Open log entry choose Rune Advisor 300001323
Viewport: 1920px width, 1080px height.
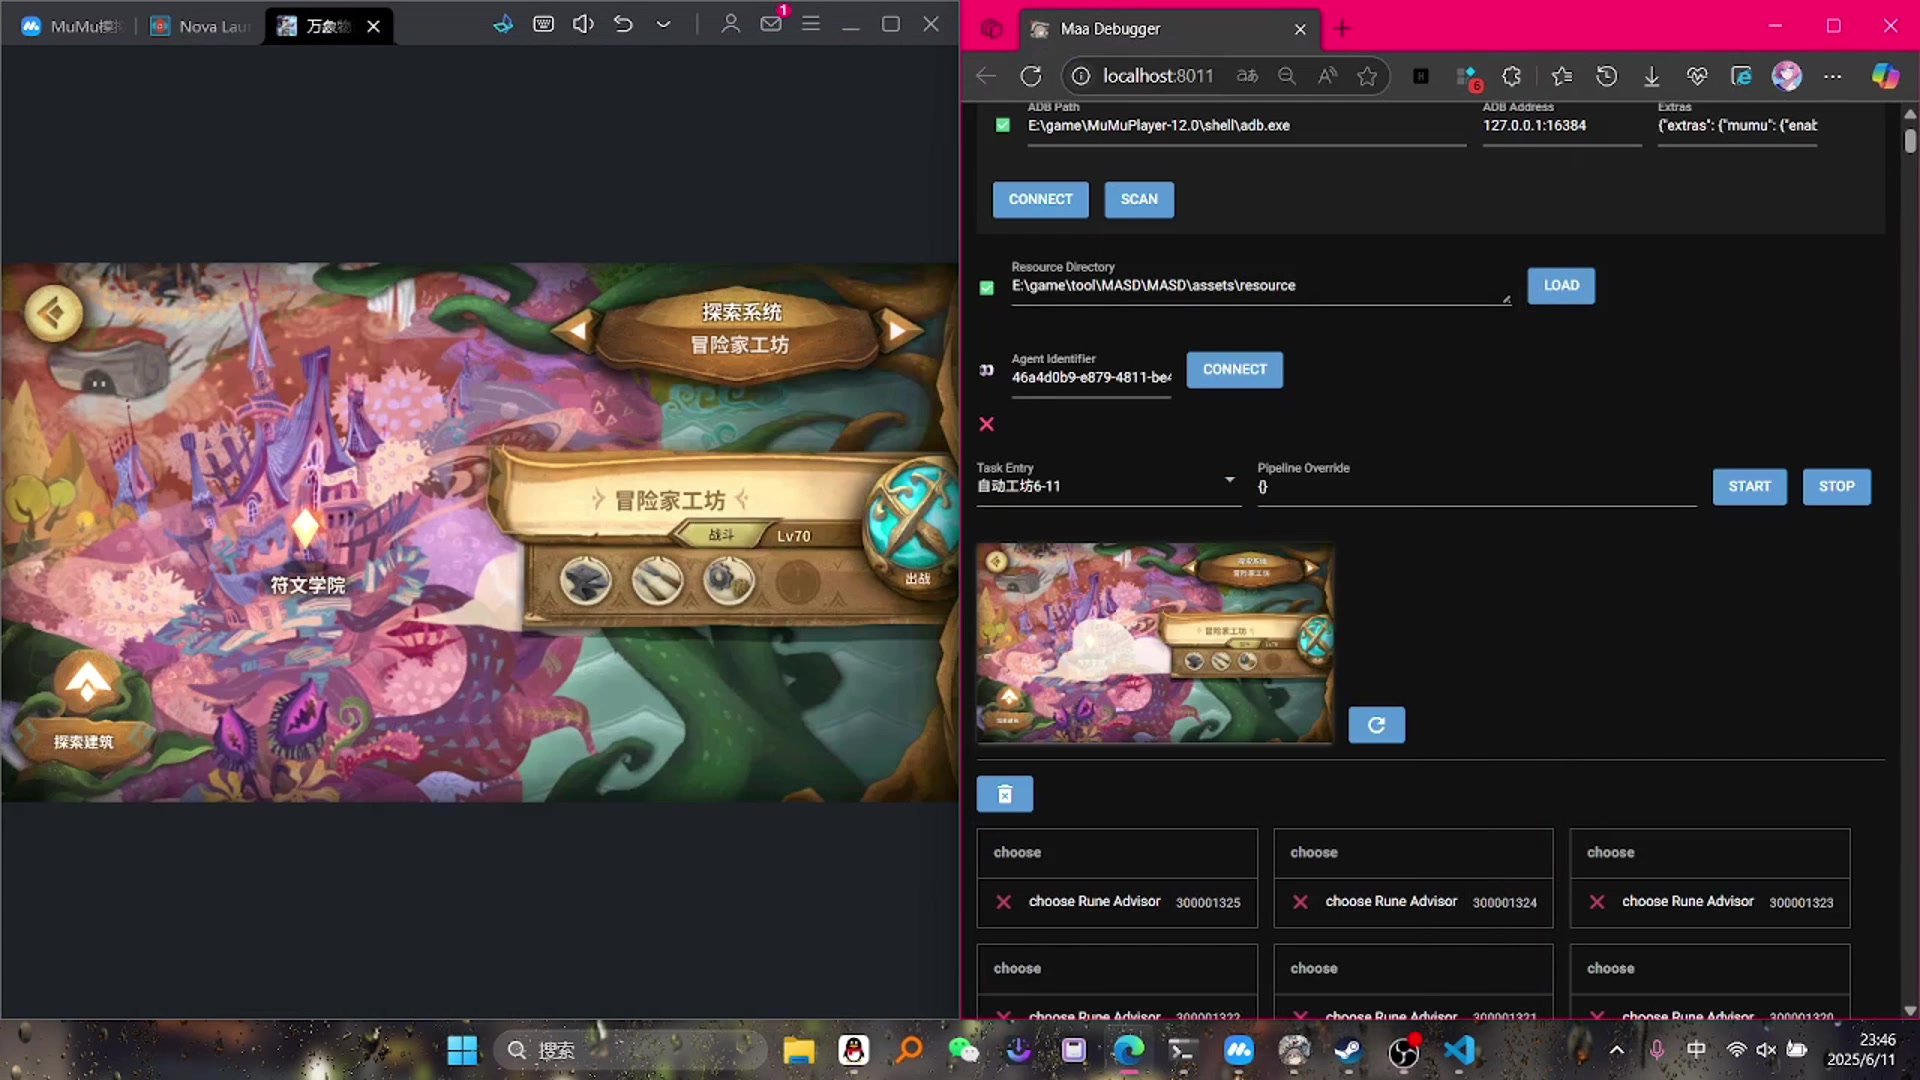coord(1710,902)
